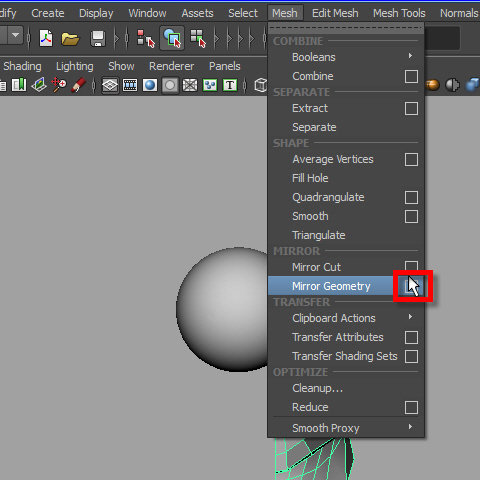Click the gray sphere in viewport

[x=223, y=309]
